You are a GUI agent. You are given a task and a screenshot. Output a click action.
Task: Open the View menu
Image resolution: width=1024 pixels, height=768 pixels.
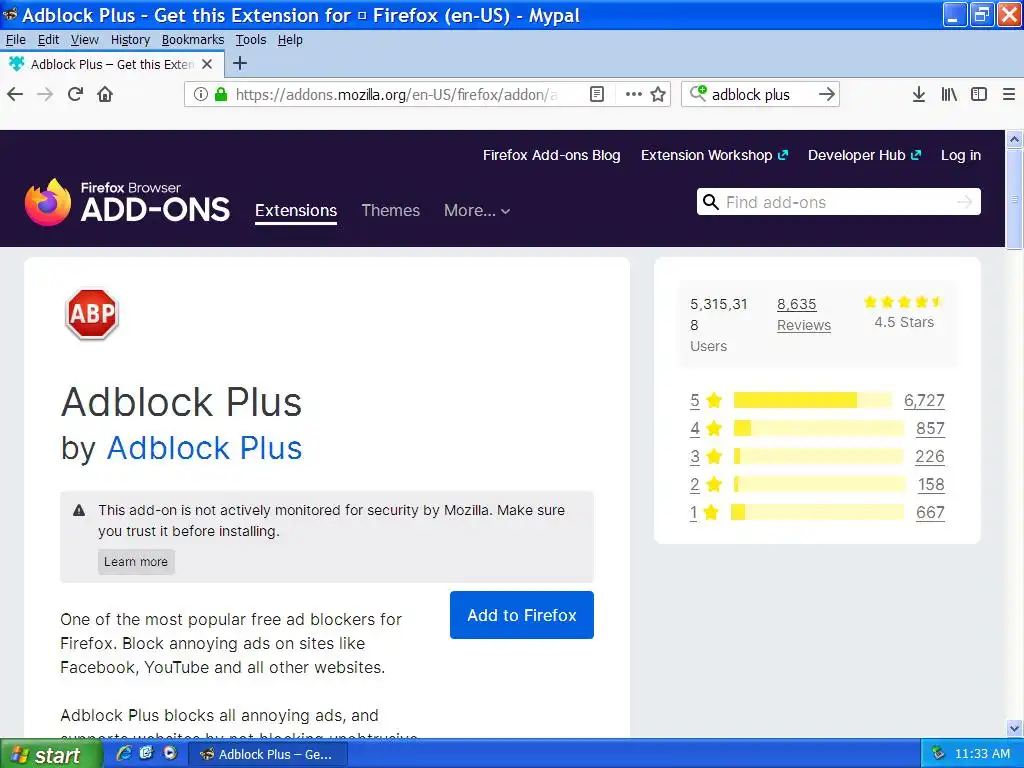tap(85, 40)
